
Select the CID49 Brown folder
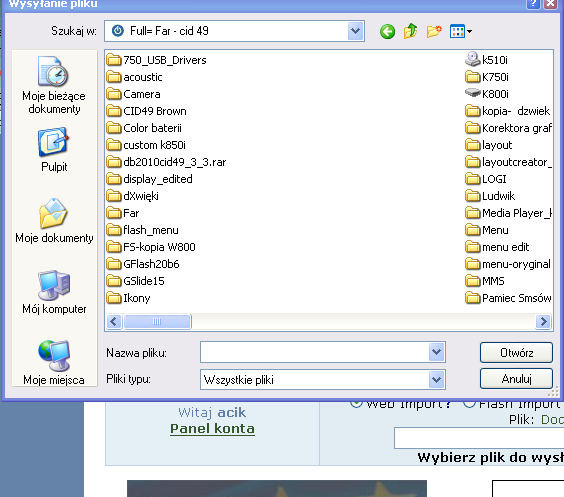coord(147,111)
